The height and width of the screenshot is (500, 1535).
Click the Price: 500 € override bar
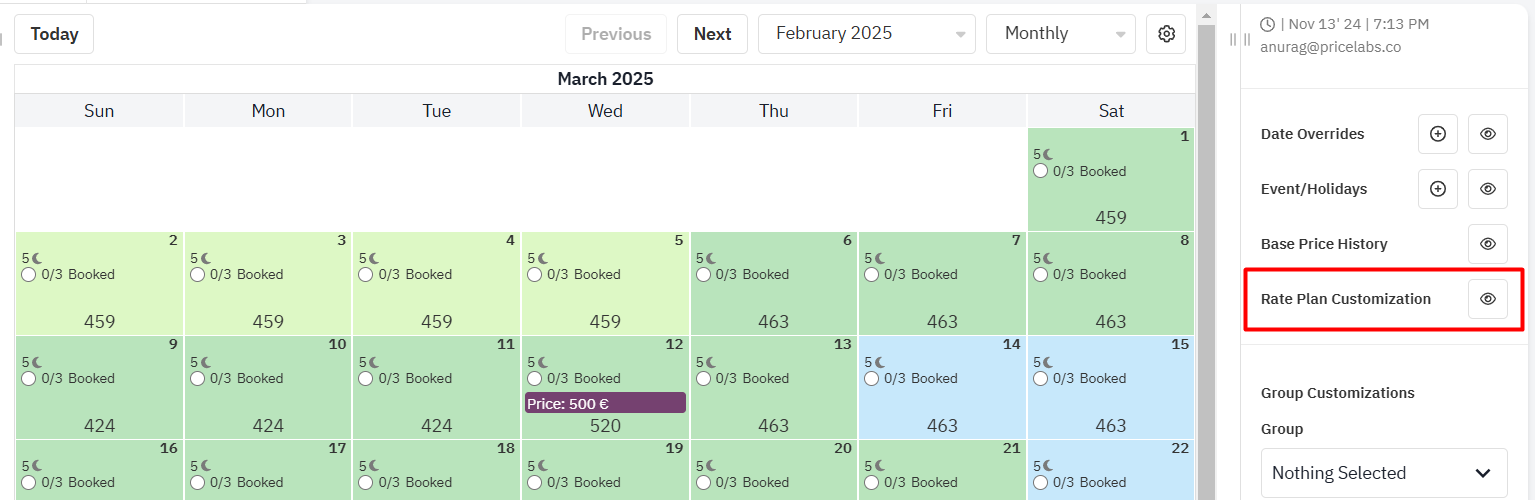click(605, 403)
